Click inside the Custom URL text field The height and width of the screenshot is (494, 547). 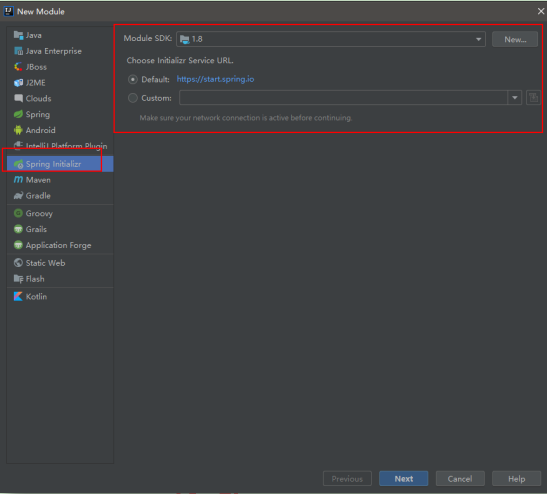[x=343, y=98]
